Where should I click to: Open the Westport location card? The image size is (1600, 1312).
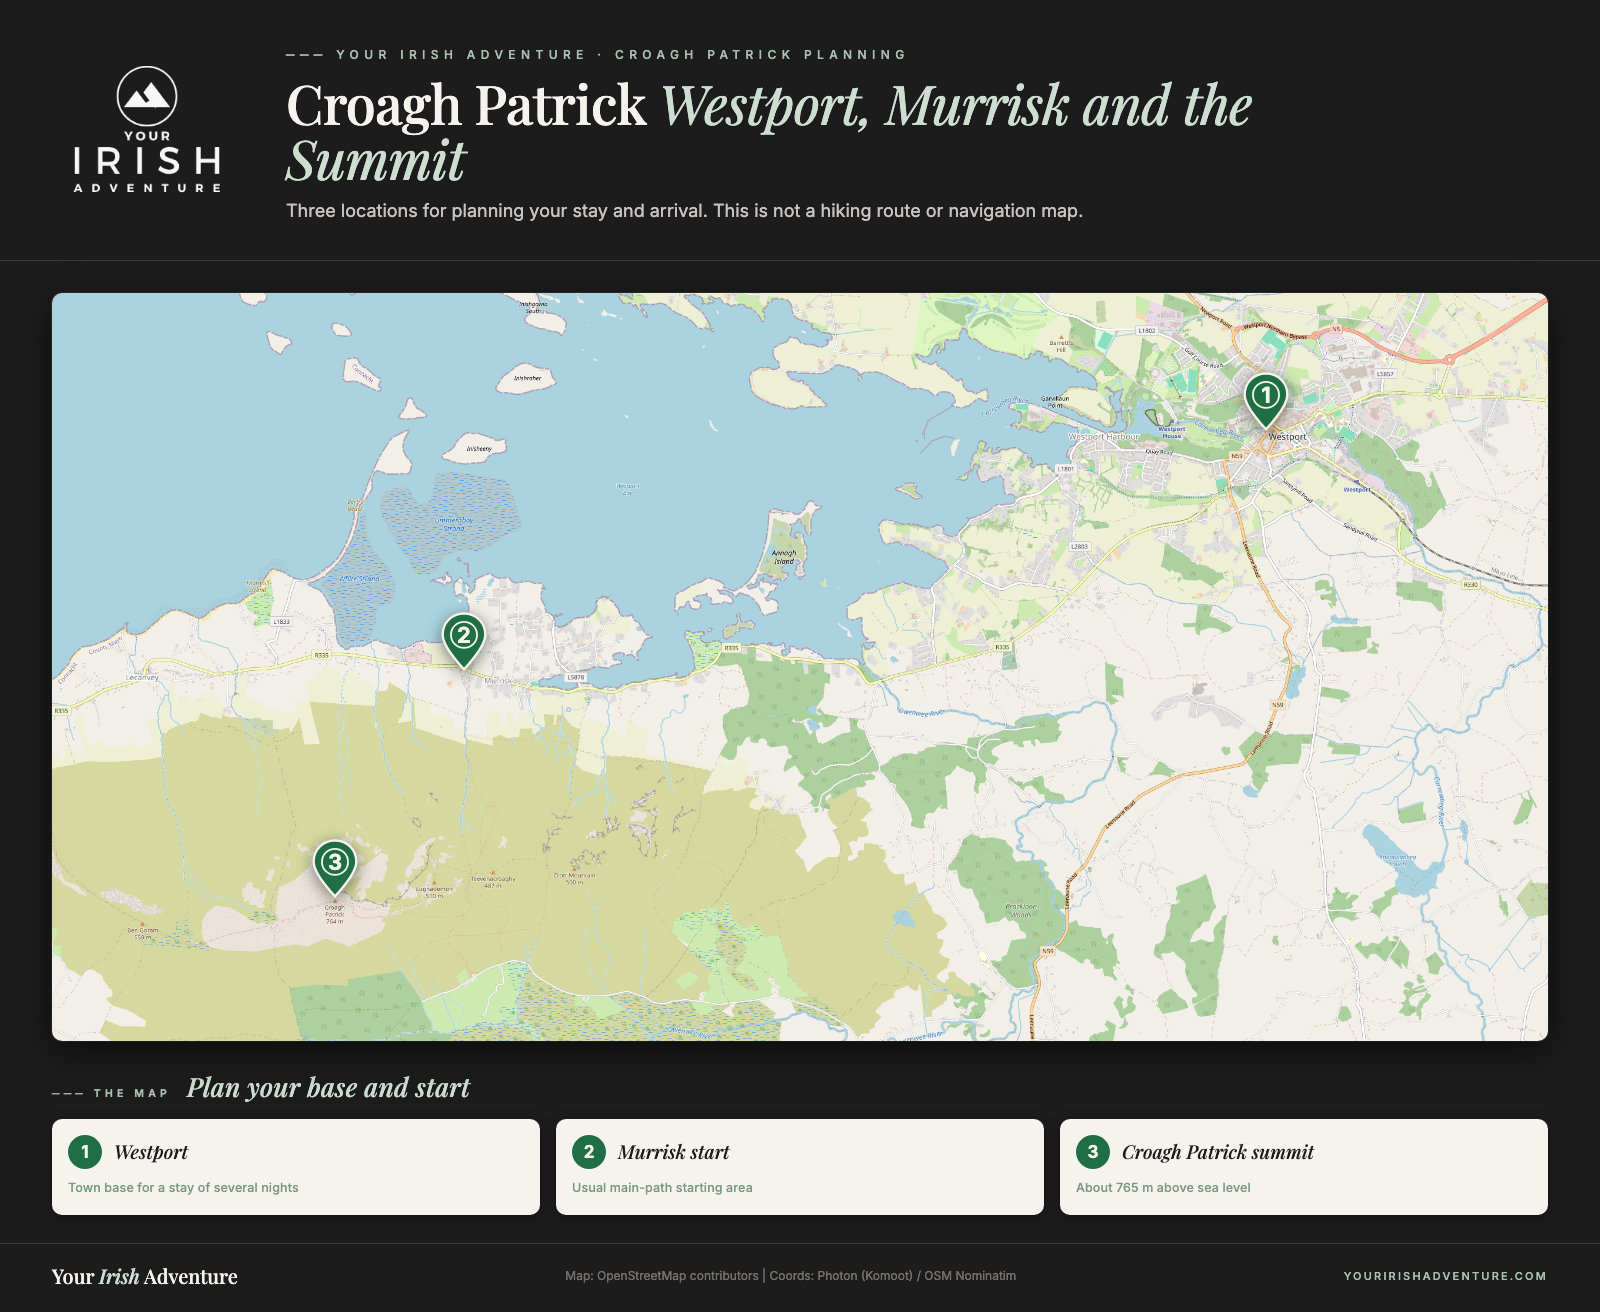[296, 1167]
